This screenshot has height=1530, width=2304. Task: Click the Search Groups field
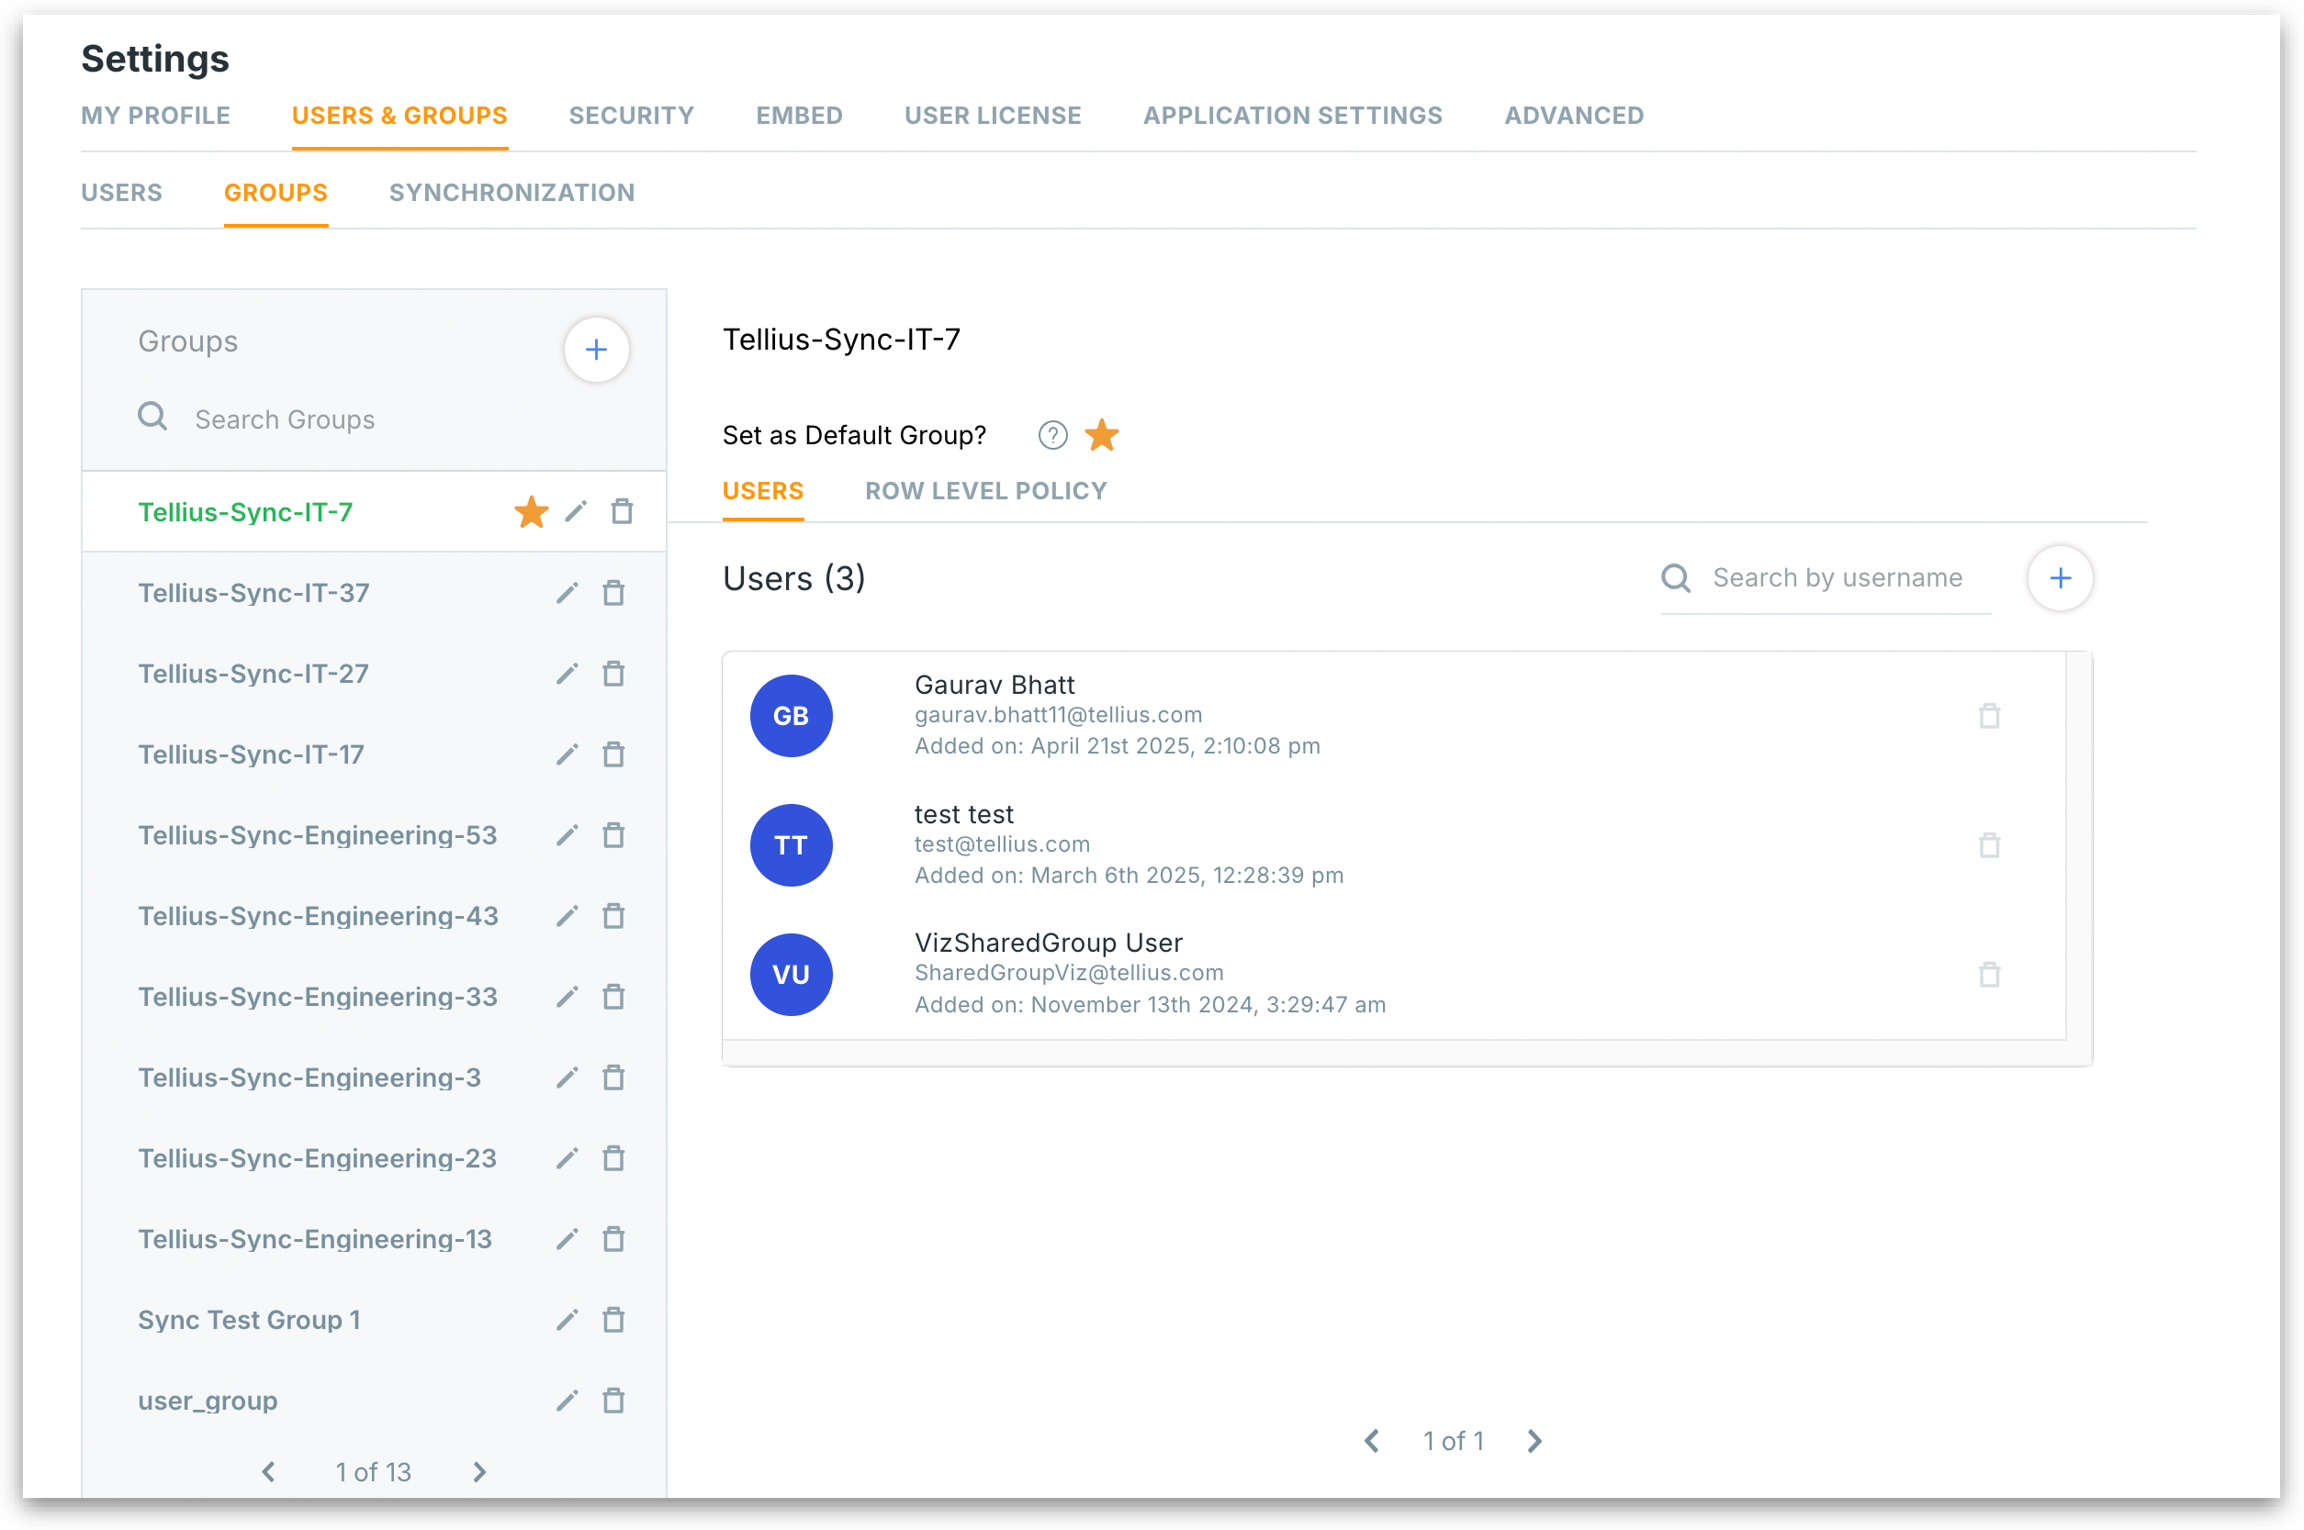tap(380, 419)
